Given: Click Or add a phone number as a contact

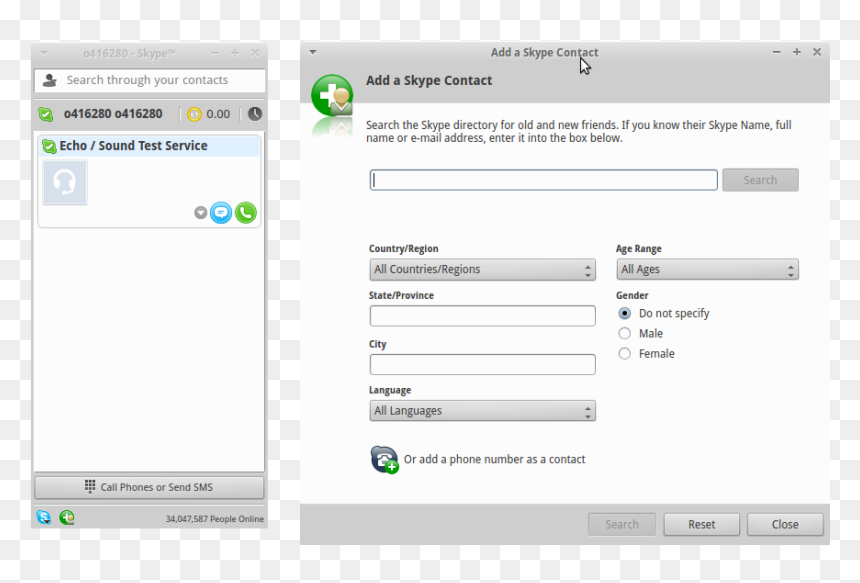Looking at the screenshot, I should 494,460.
